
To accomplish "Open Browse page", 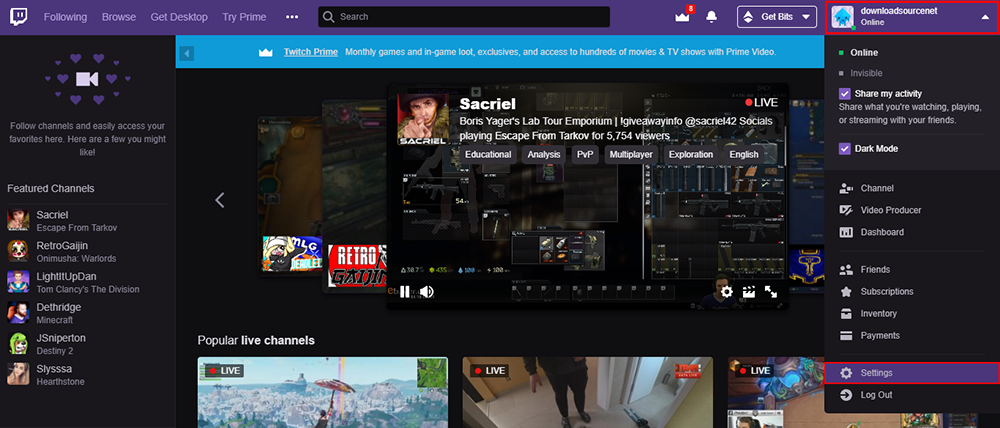I will [119, 17].
